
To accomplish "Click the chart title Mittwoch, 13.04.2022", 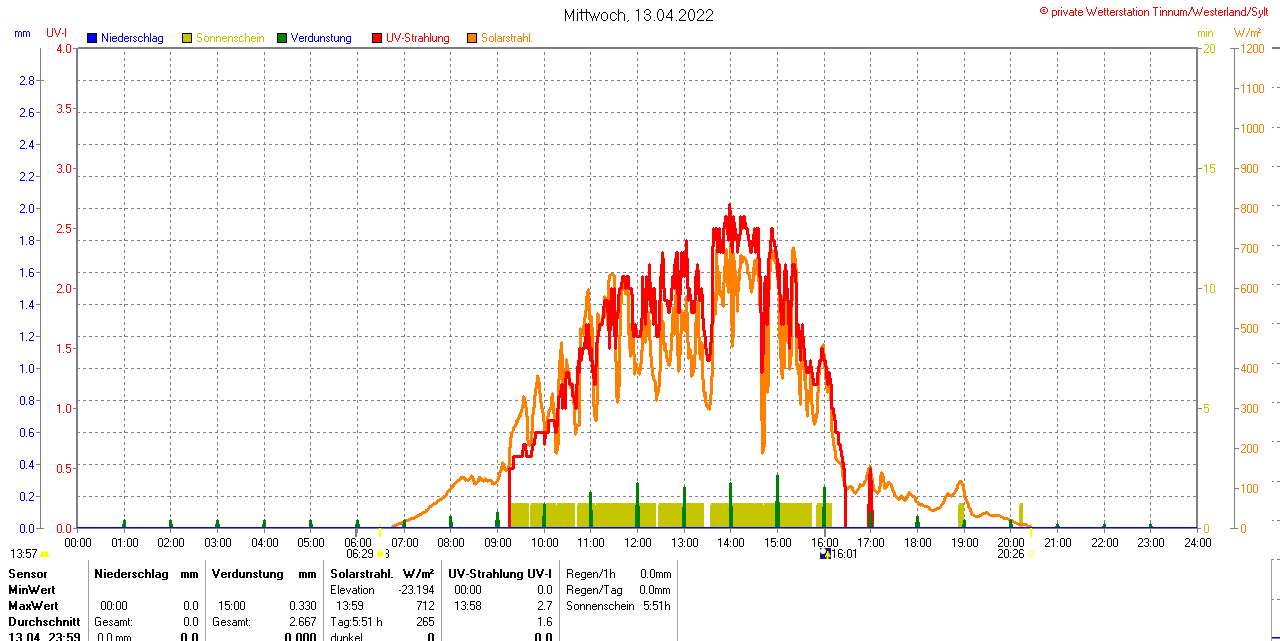I will click(639, 15).
